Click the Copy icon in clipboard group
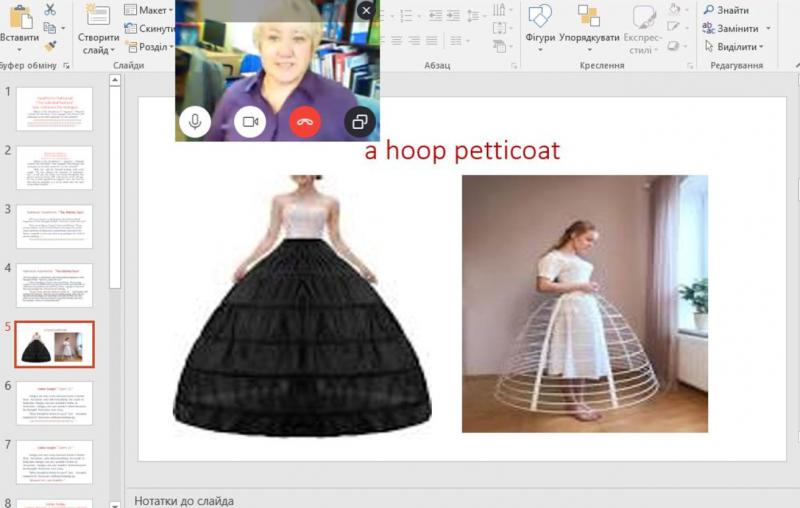 [x=49, y=28]
